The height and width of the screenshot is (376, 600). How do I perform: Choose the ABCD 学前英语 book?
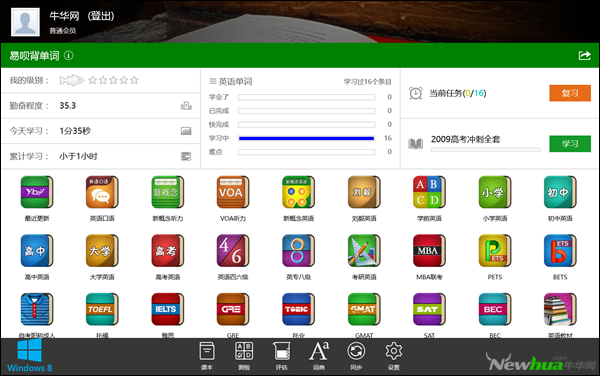tap(429, 192)
